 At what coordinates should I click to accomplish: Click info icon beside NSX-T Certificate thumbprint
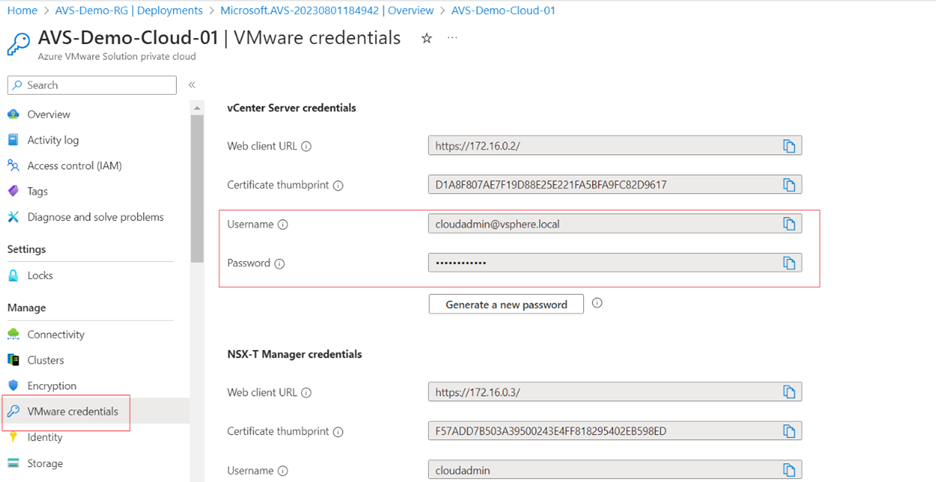pos(338,432)
